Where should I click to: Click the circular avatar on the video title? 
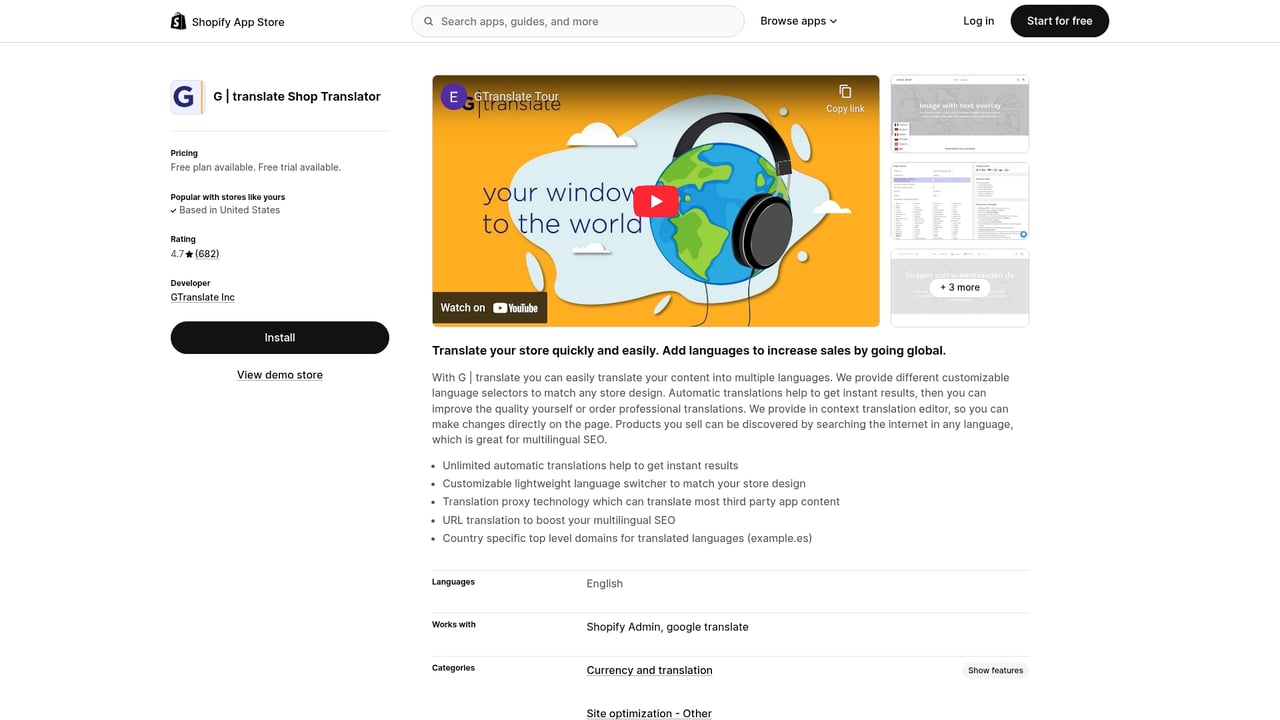click(x=454, y=96)
